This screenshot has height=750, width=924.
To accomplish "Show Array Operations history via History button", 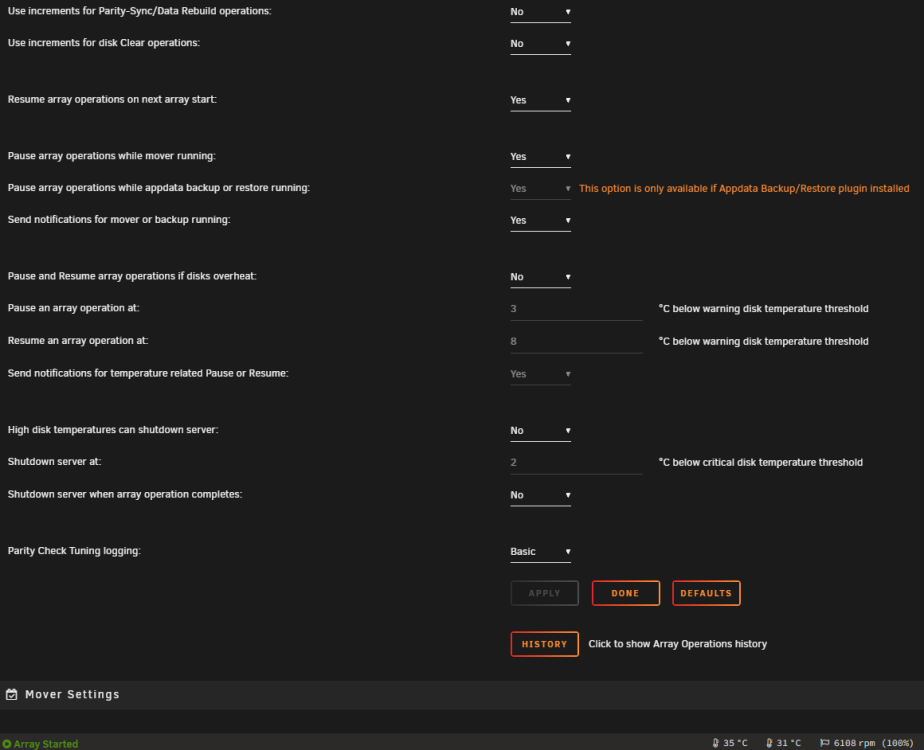I will tap(544, 645).
